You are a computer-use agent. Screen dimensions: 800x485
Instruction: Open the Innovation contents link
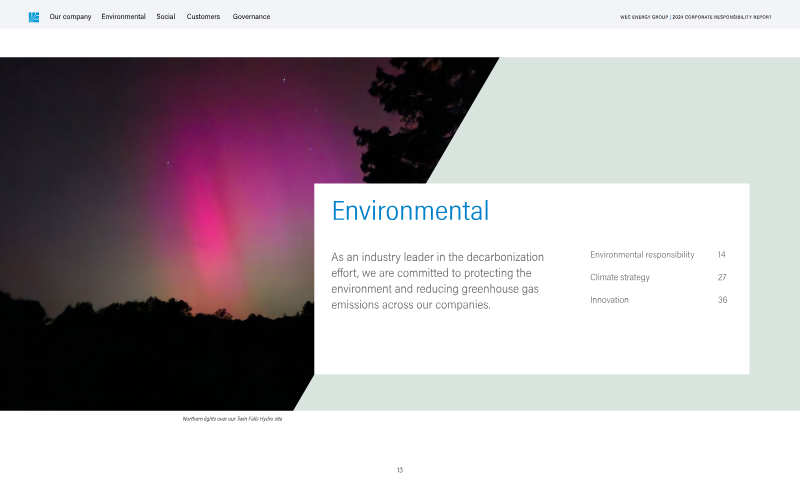coord(609,300)
